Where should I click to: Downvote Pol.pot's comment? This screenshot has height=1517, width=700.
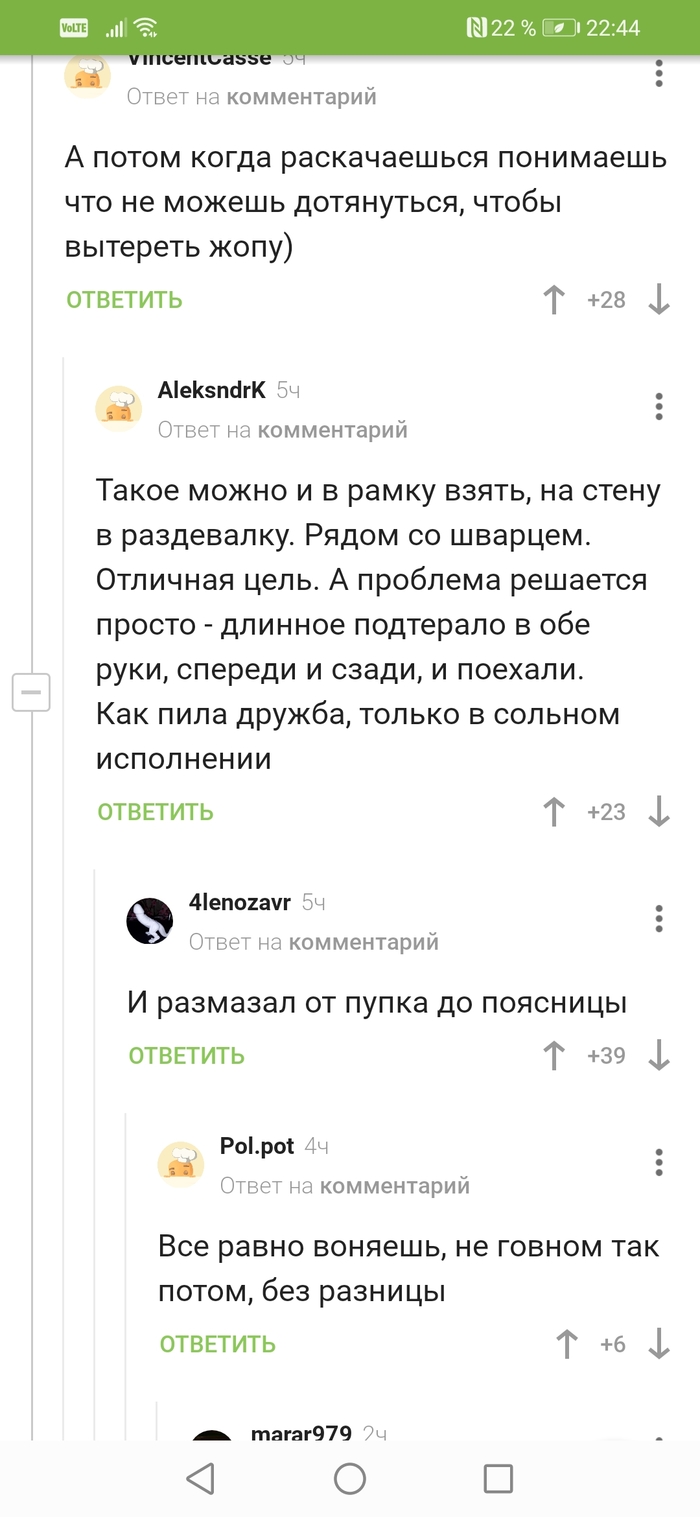(x=661, y=1344)
